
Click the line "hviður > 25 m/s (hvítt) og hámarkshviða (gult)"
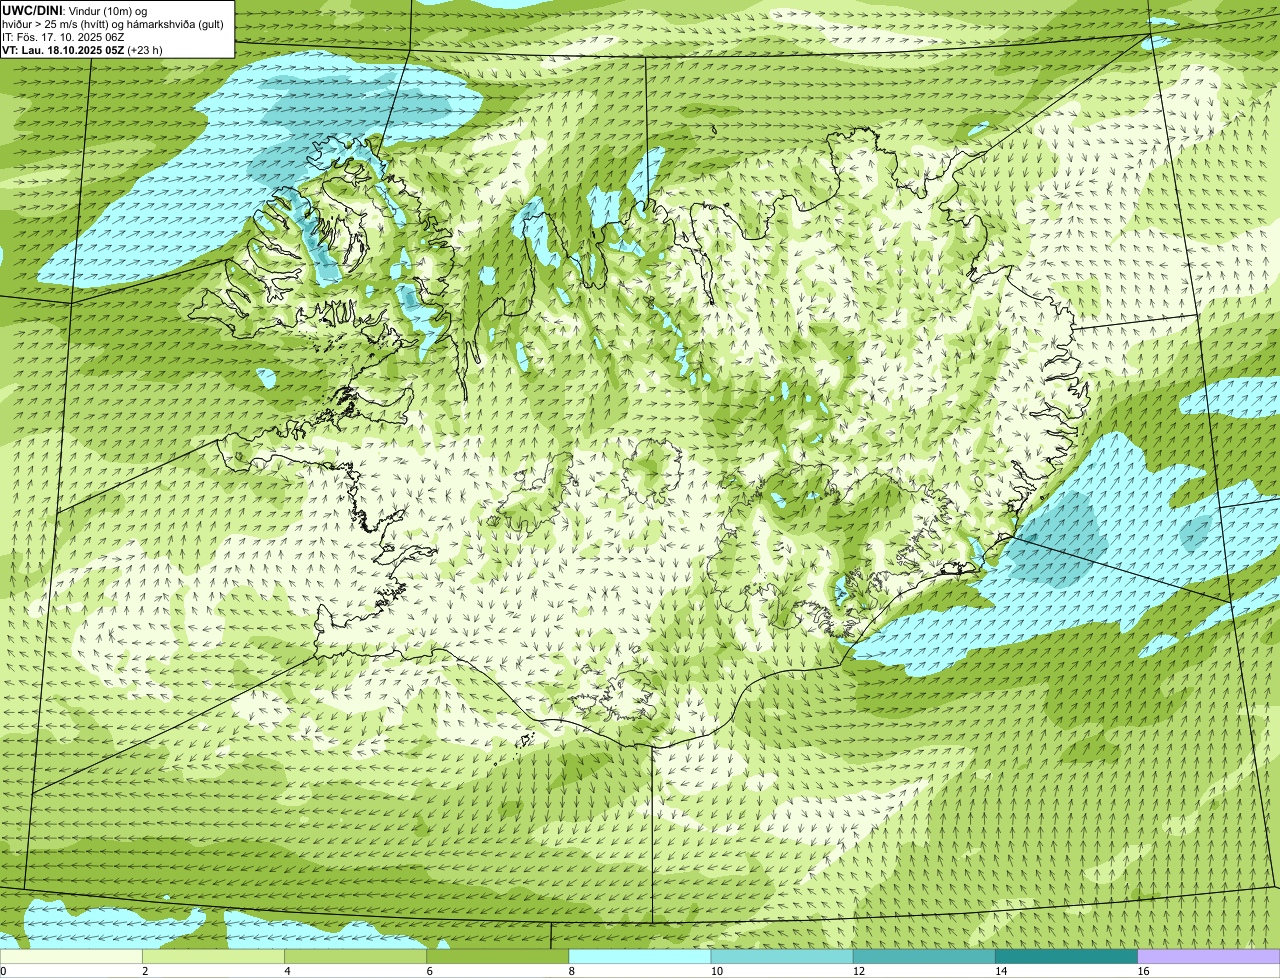click(113, 23)
